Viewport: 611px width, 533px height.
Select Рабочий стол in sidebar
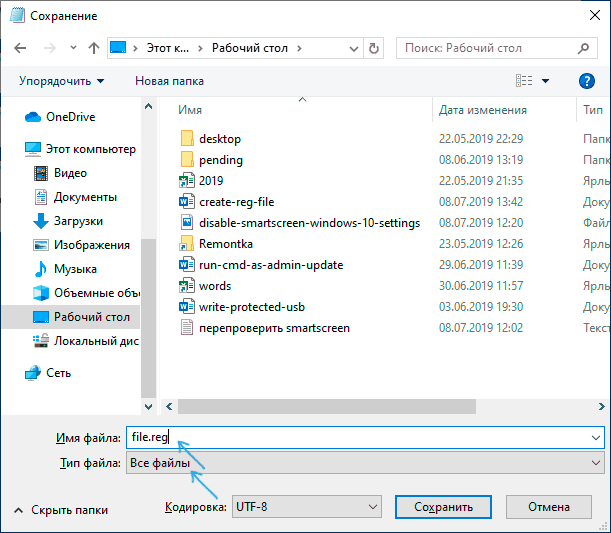click(71, 317)
